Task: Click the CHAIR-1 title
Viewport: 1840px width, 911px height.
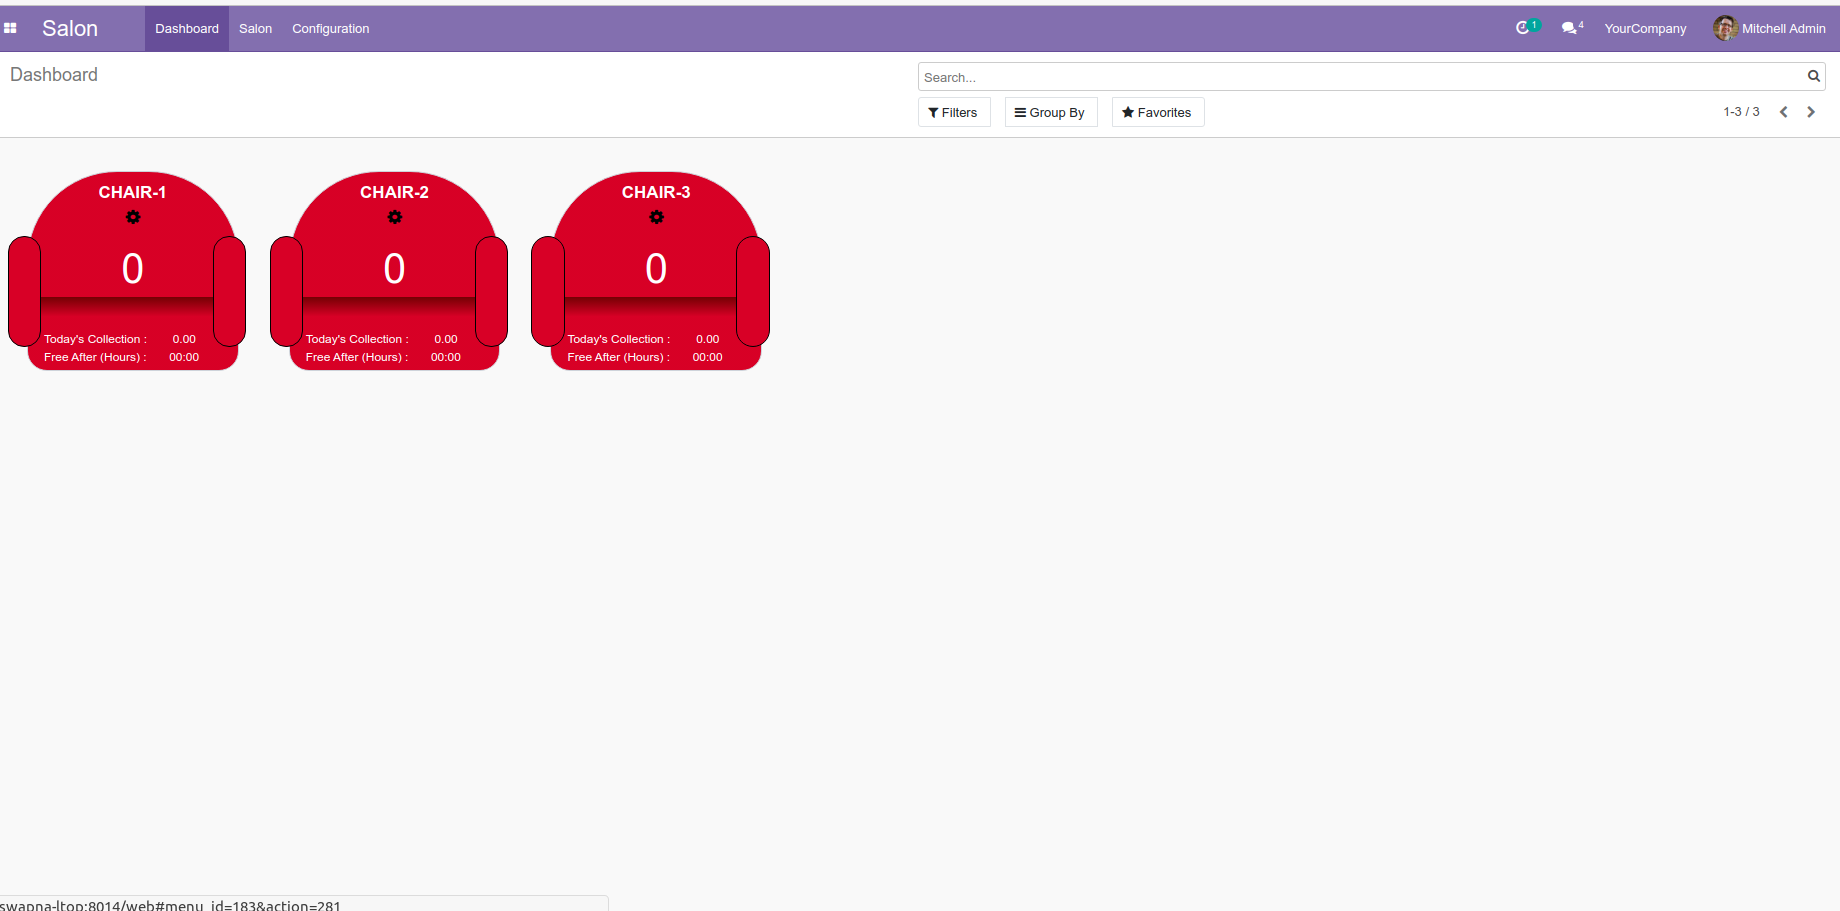Action: coord(132,192)
